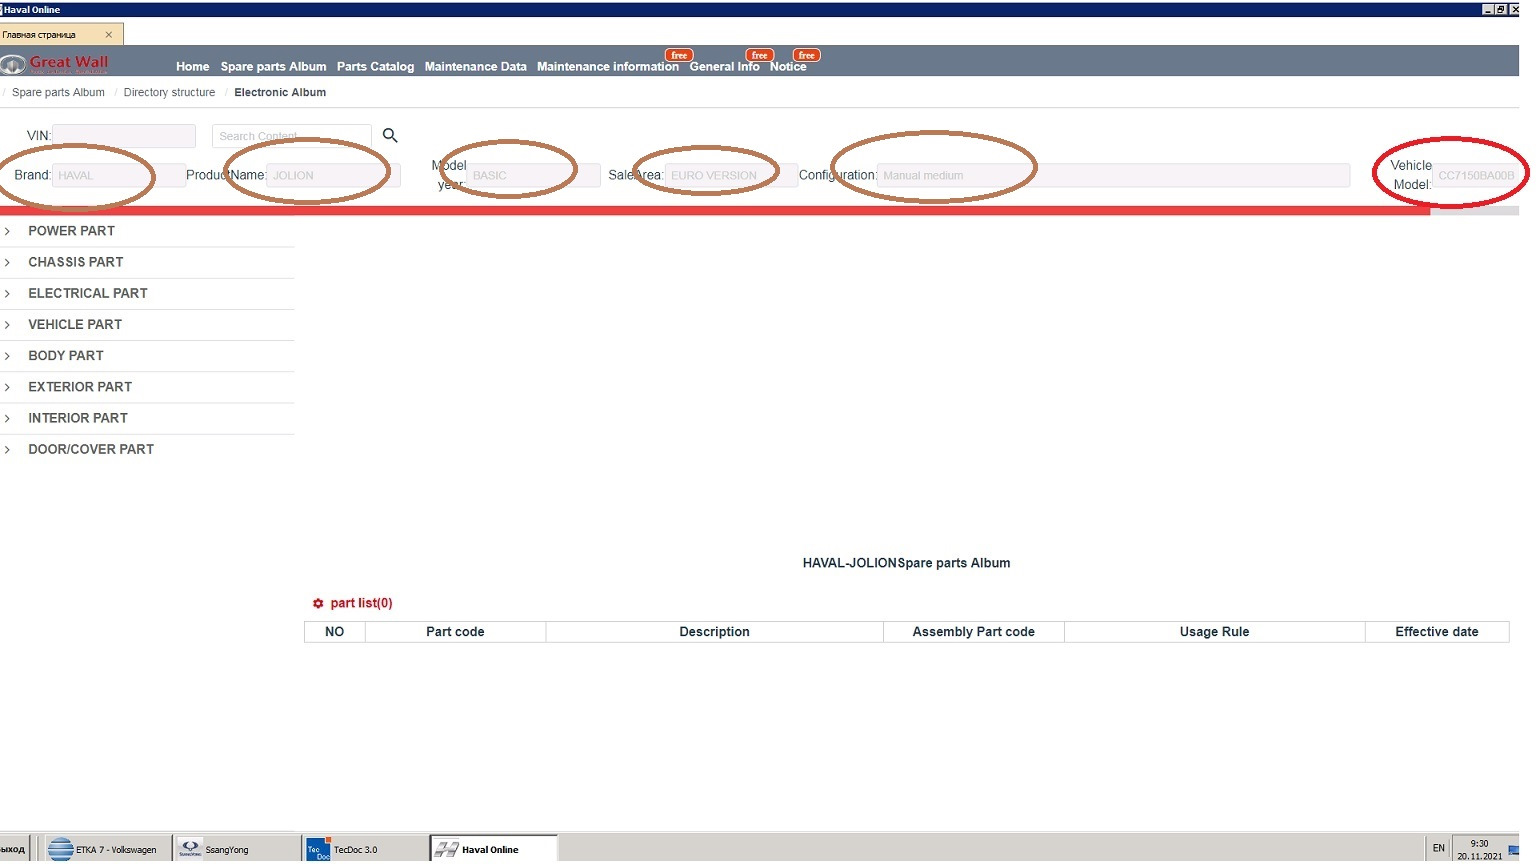Open the Maintenance Data menu
This screenshot has width=1536, height=864.
pyautogui.click(x=475, y=67)
